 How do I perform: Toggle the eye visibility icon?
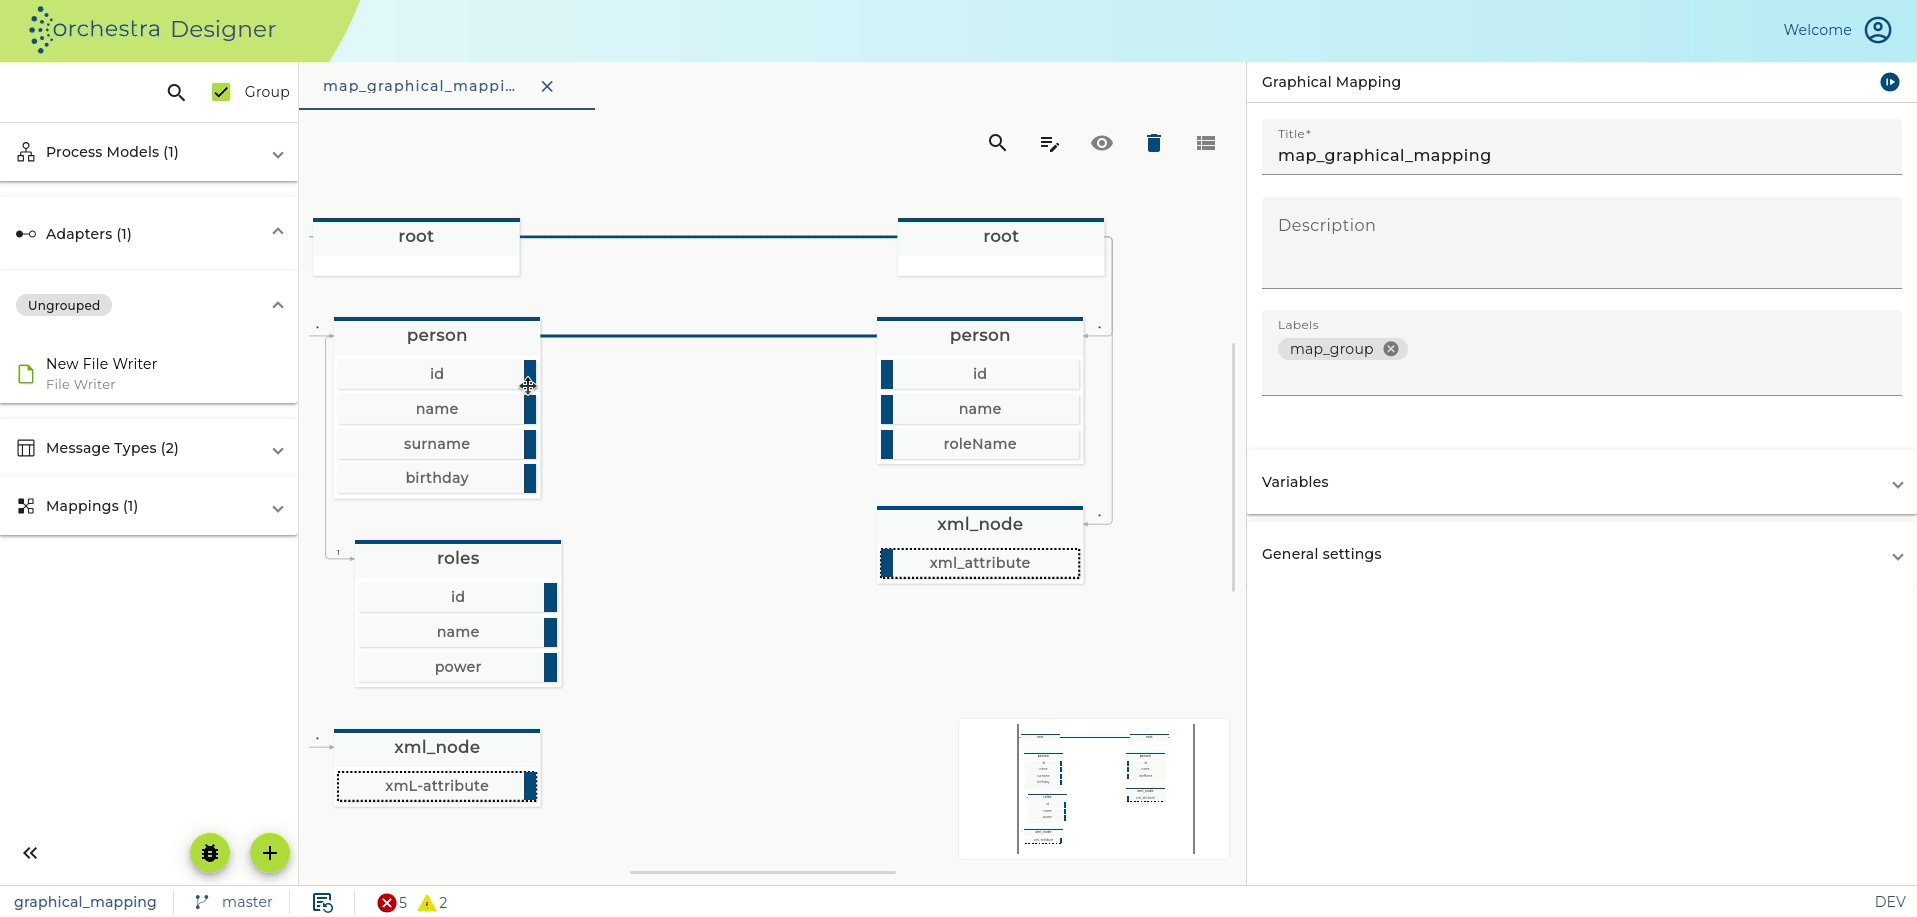[1102, 143]
